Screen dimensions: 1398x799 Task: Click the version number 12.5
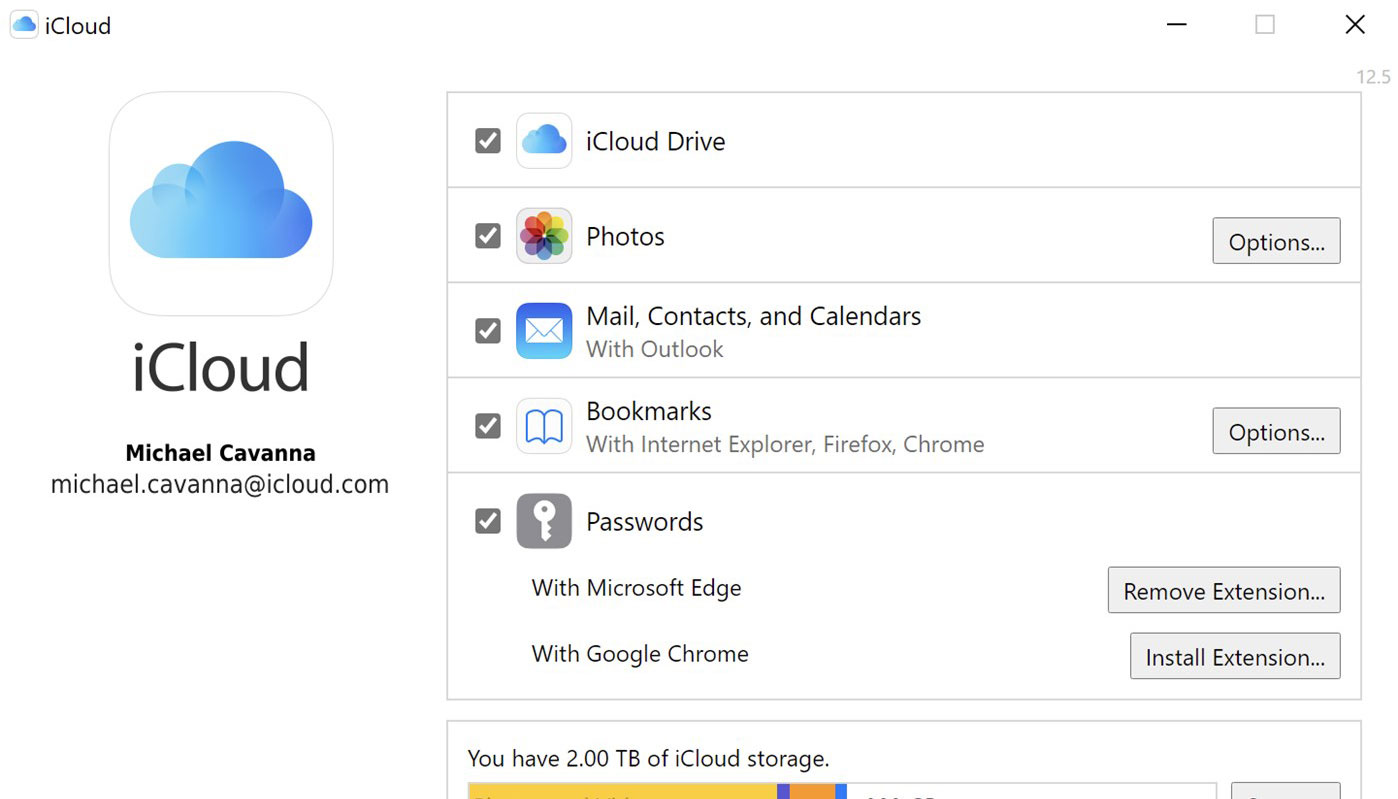click(x=1373, y=77)
